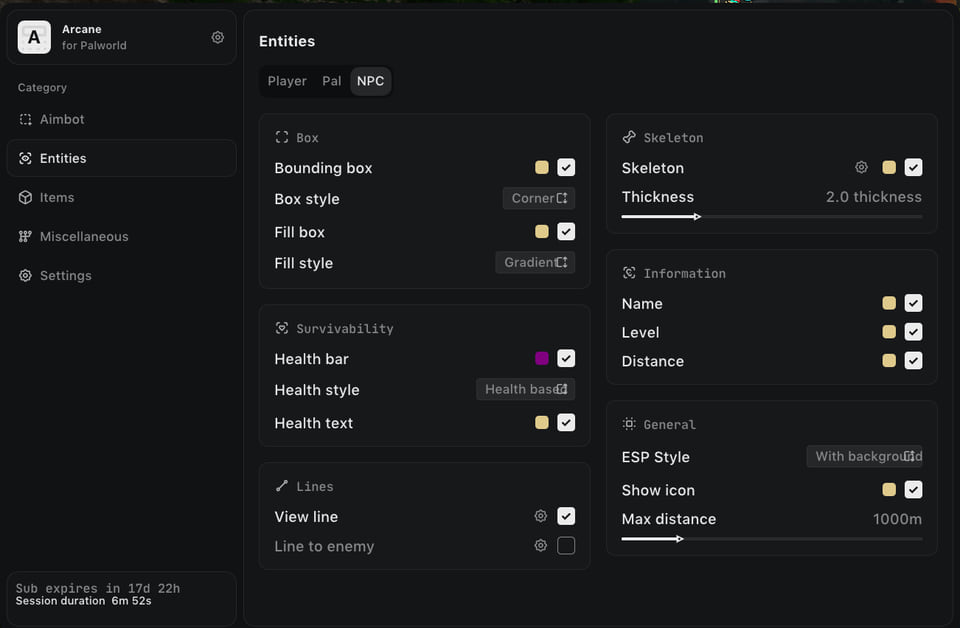Open the Settings category
Screen dimensions: 960x628
[x=122, y=276]
